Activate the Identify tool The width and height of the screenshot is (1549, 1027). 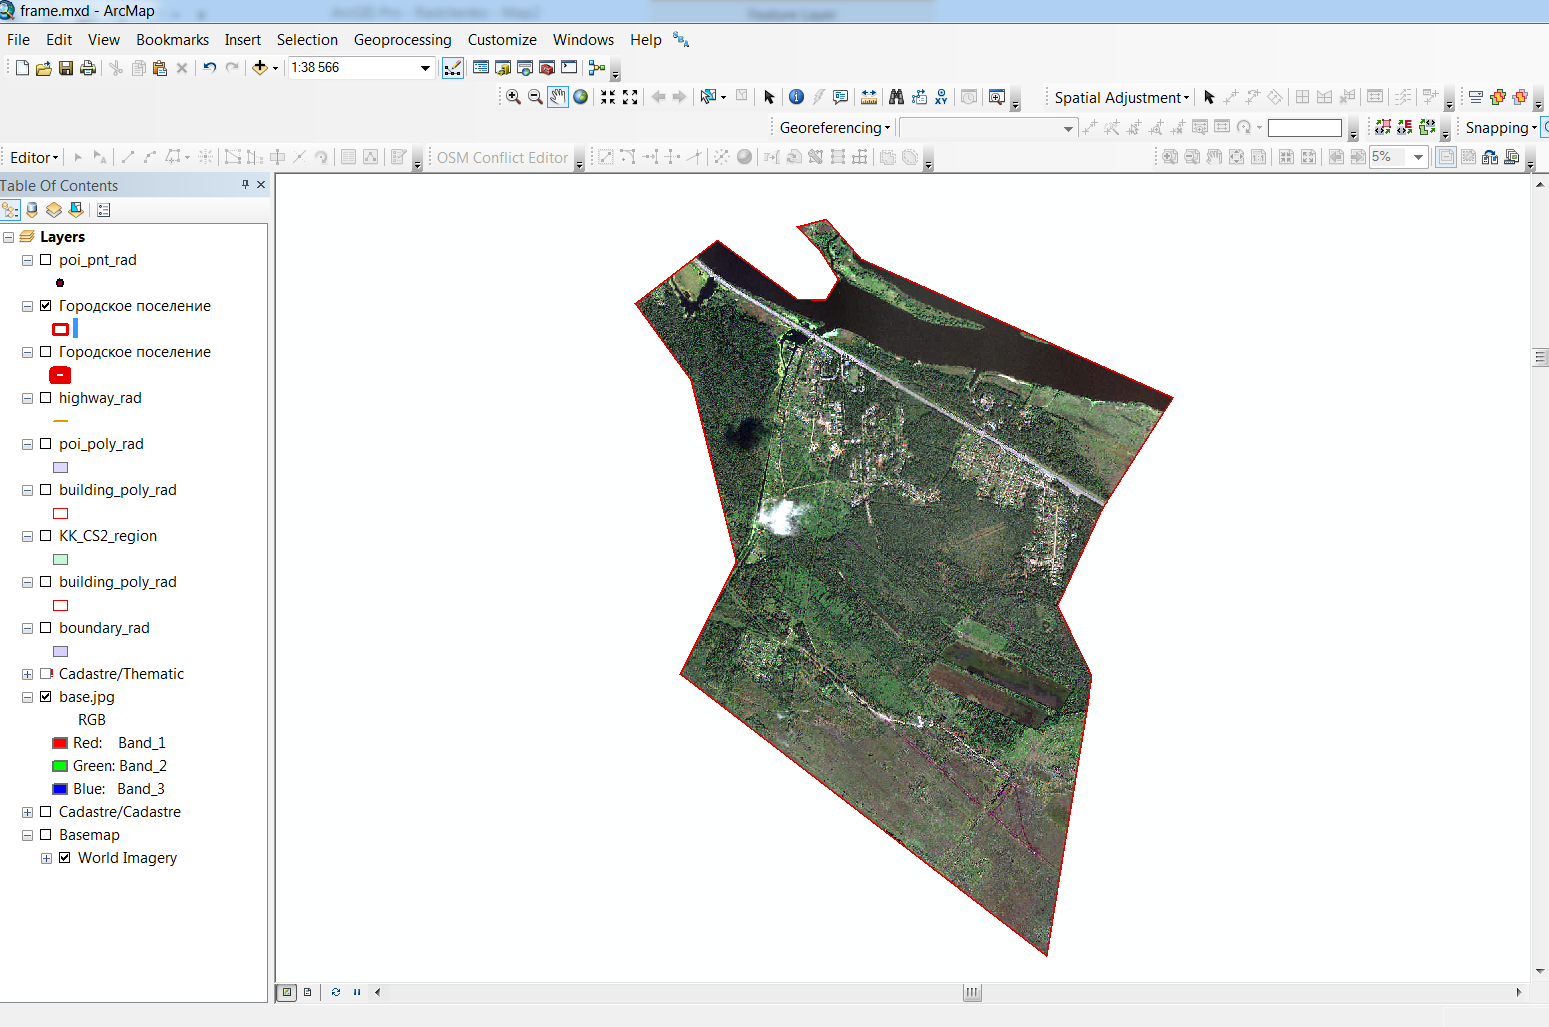(796, 97)
